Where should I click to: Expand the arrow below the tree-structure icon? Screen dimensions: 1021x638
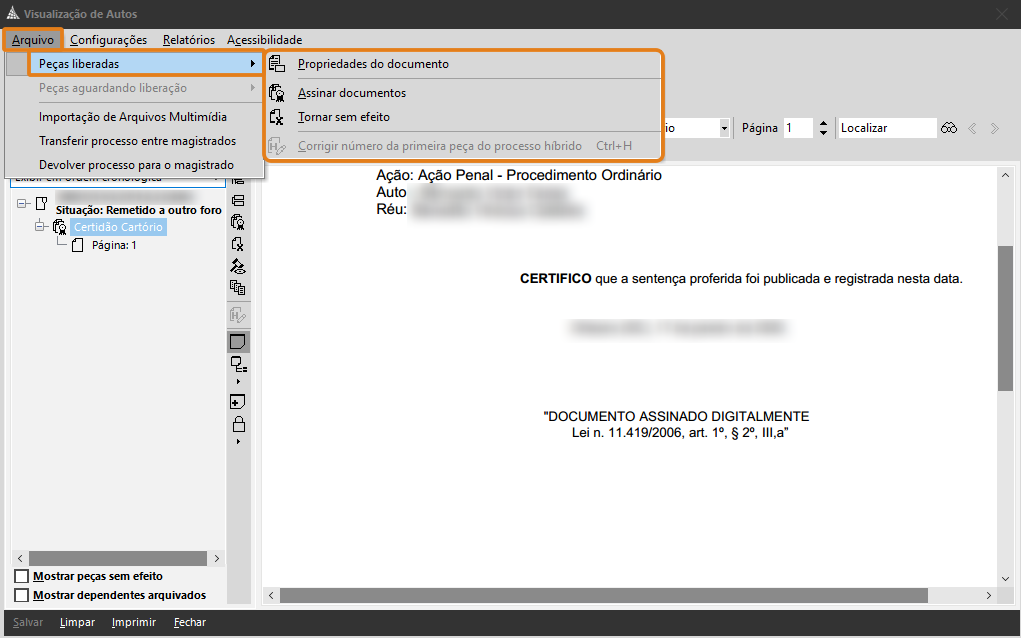click(238, 381)
